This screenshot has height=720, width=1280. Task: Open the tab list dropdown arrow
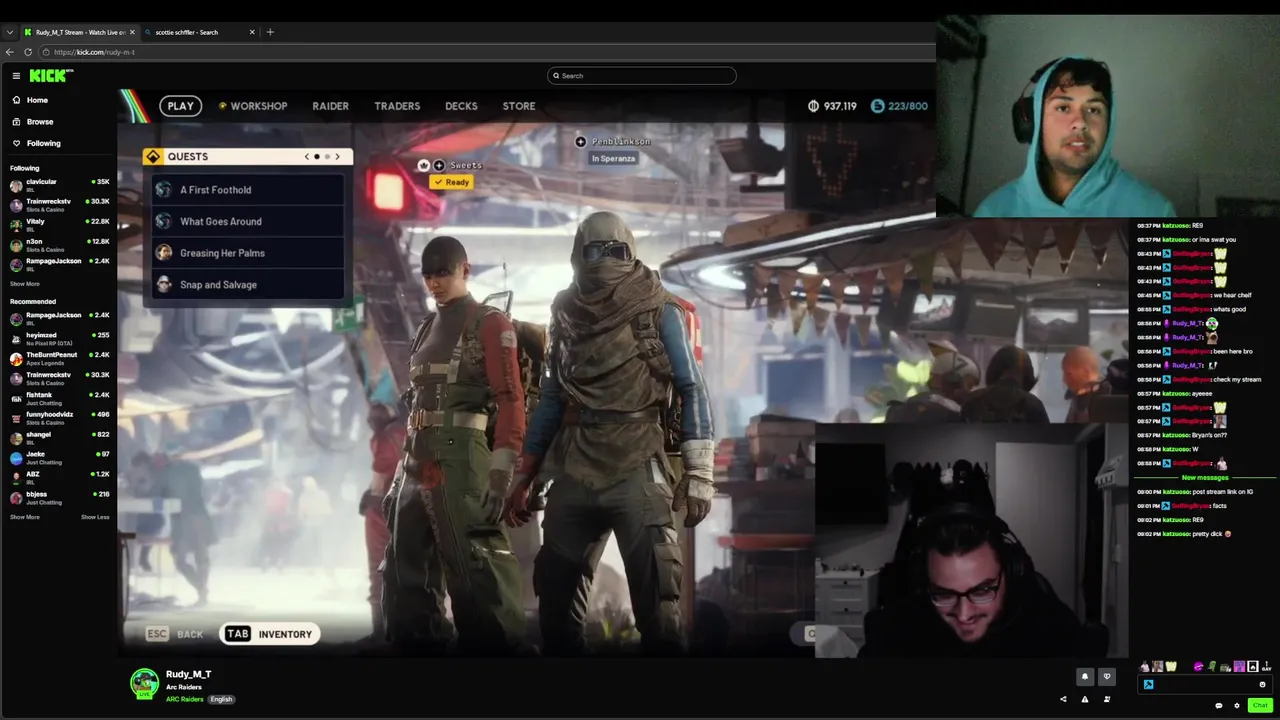point(10,32)
